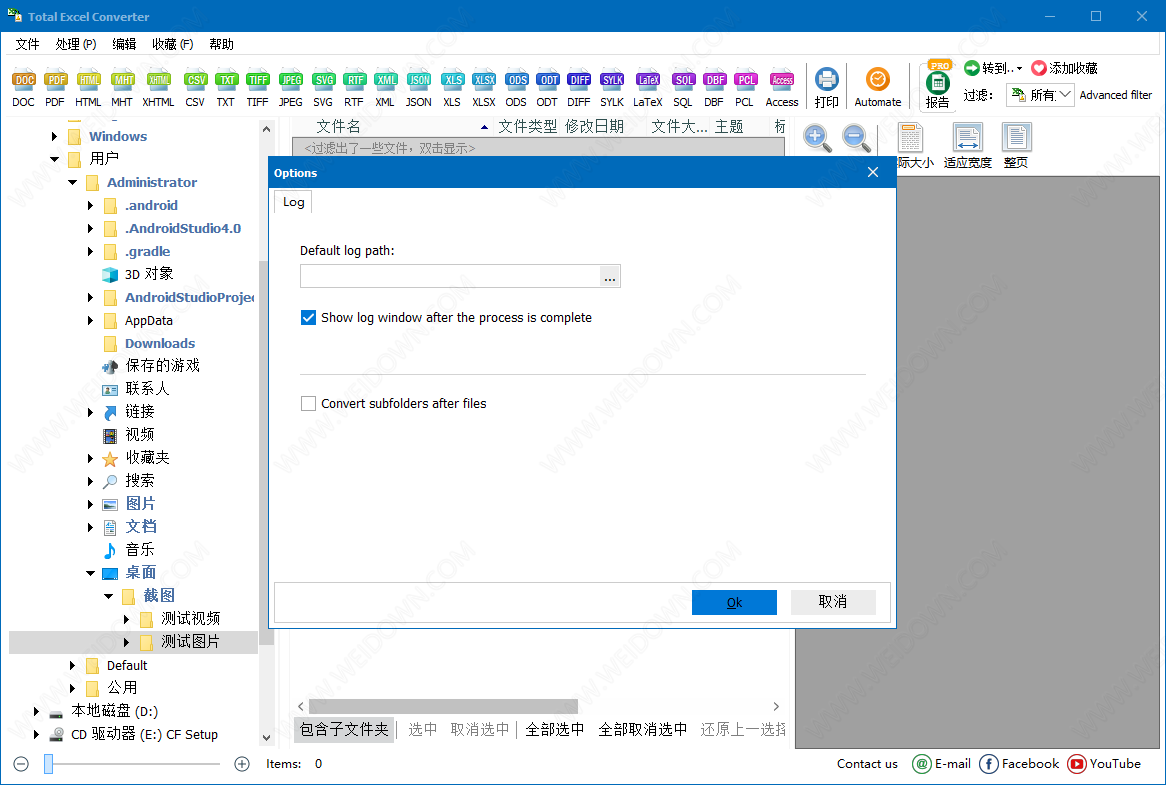Select ODS format icon
Image resolution: width=1166 pixels, height=785 pixels.
click(x=516, y=88)
